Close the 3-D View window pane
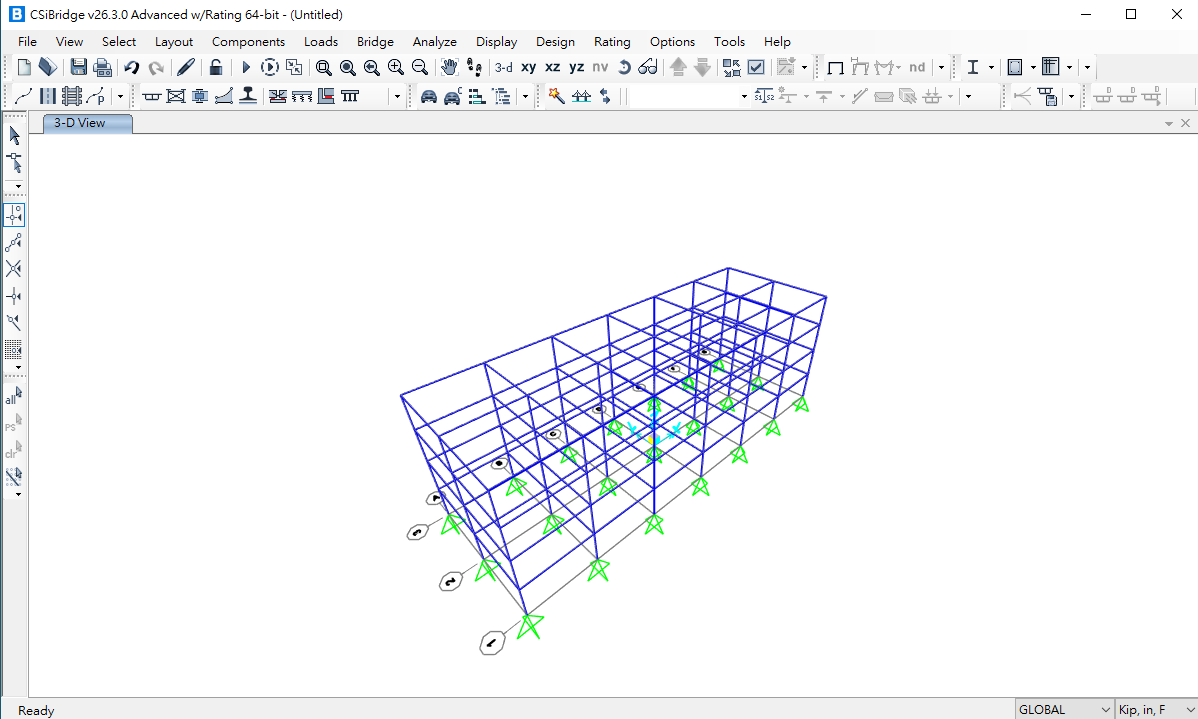Image resolution: width=1198 pixels, height=719 pixels. pos(1185,123)
